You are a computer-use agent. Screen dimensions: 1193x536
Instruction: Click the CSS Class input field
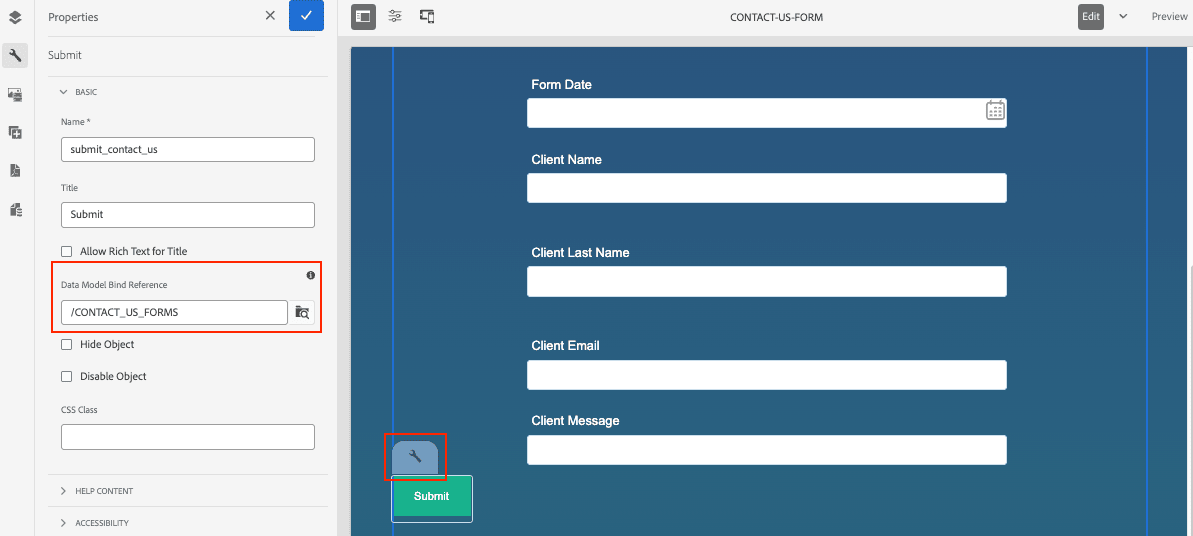(188, 437)
